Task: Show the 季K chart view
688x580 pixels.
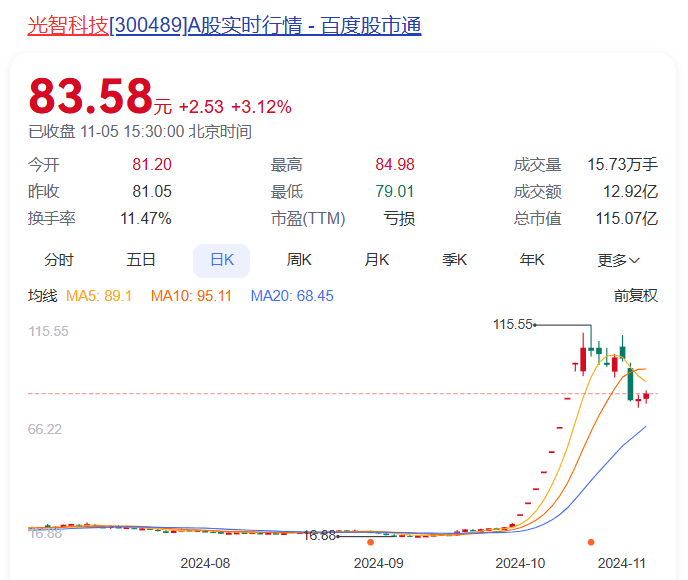Action: [x=454, y=260]
